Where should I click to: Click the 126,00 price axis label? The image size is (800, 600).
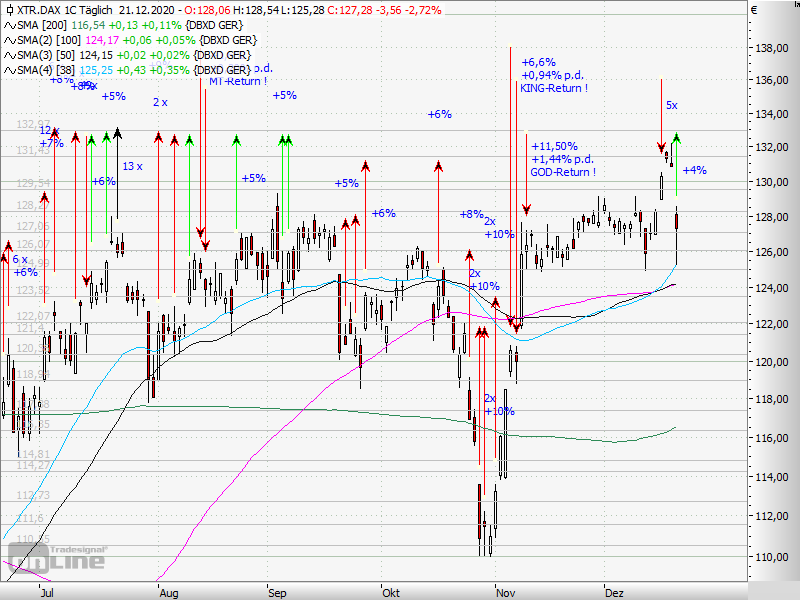click(x=772, y=252)
